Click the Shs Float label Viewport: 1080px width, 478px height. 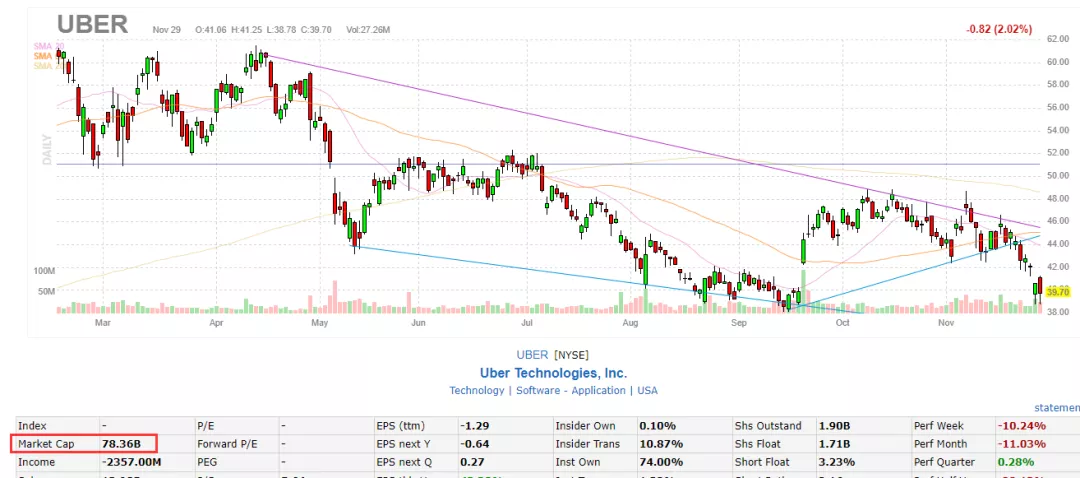pyautogui.click(x=758, y=444)
